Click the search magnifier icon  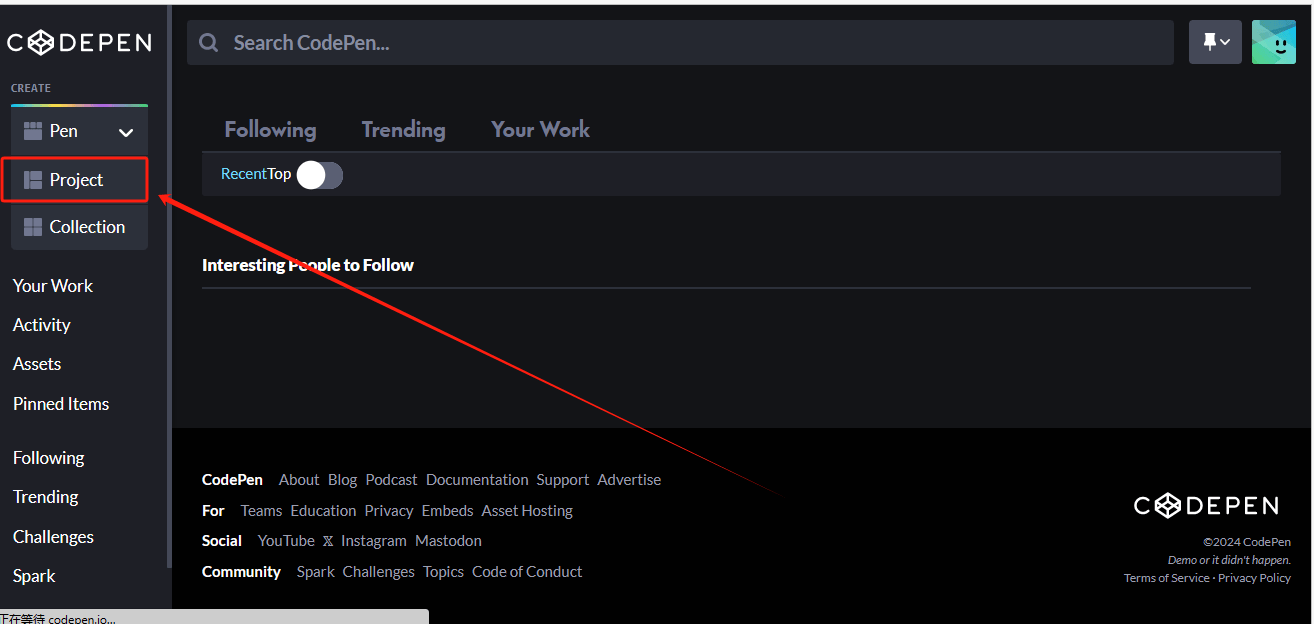click(x=208, y=42)
